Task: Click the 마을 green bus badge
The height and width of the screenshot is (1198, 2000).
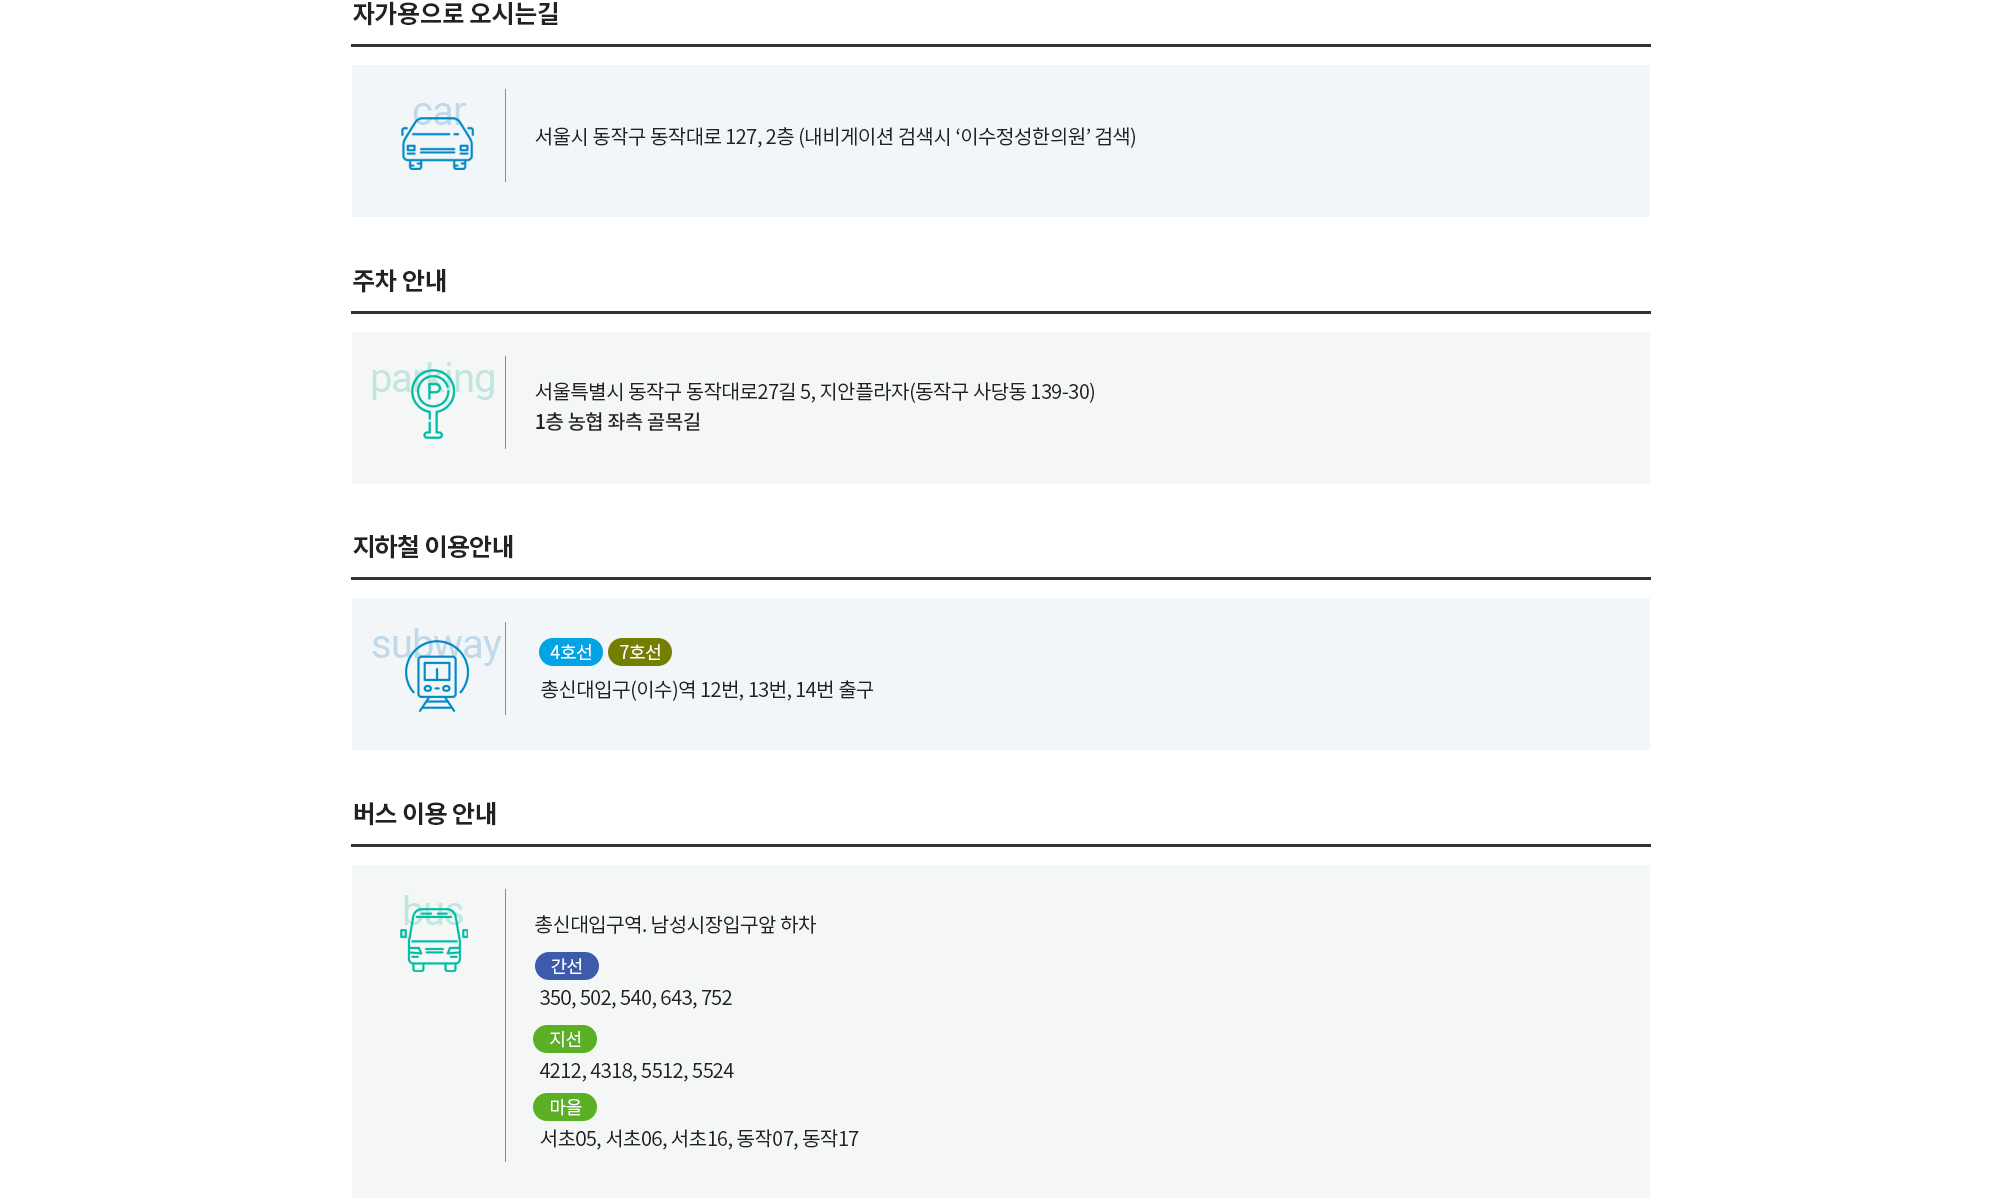Action: (x=565, y=1107)
